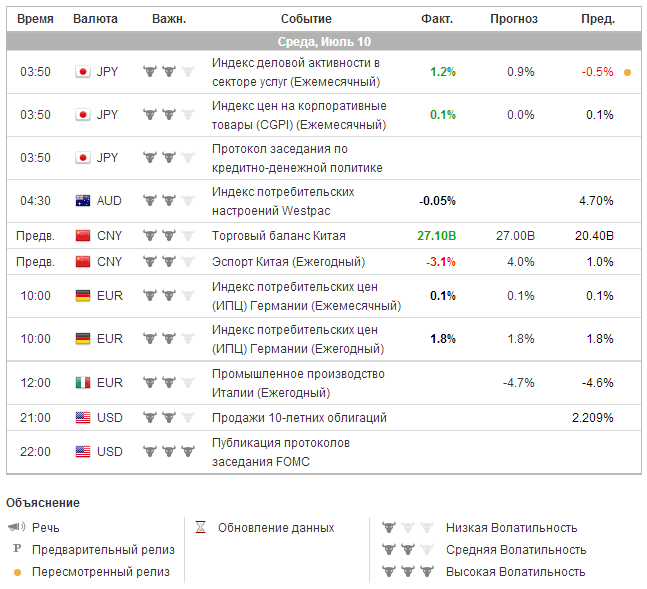
Task: Click the Australia flag next to AUD
Action: coord(83,201)
